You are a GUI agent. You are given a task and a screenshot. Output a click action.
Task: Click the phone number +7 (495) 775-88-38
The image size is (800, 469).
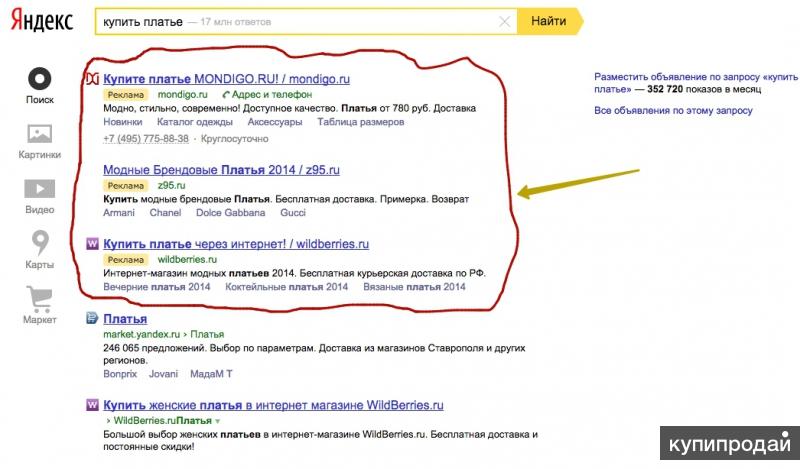click(146, 139)
